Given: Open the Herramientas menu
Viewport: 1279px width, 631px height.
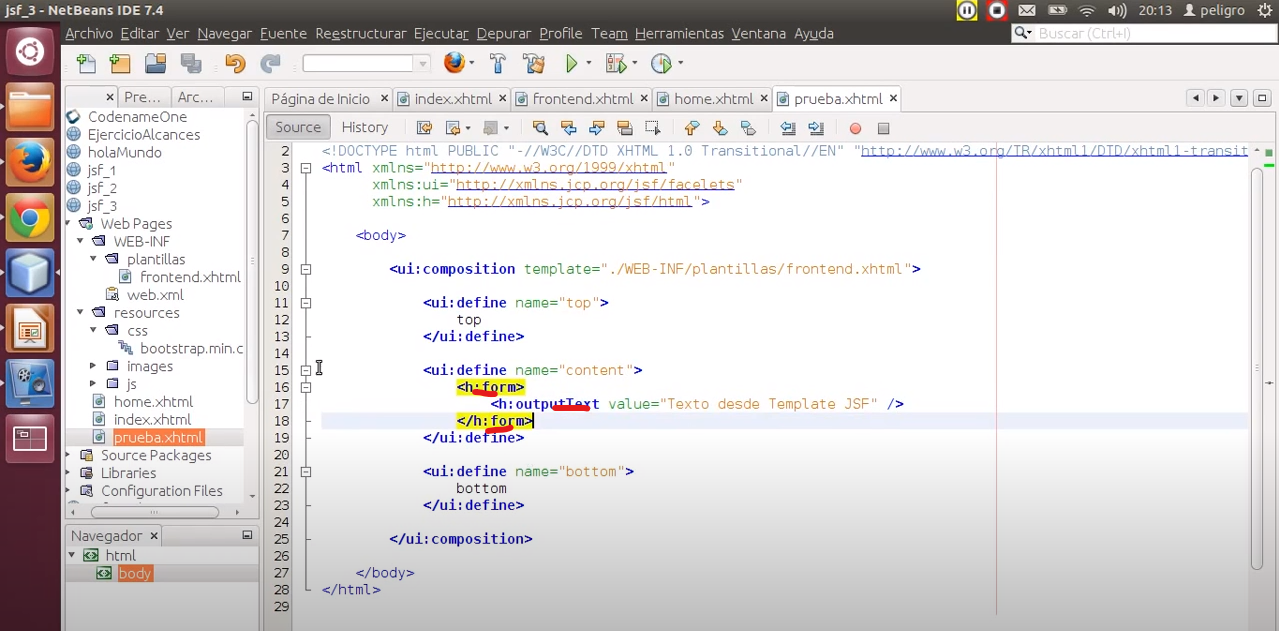Looking at the screenshot, I should (679, 33).
